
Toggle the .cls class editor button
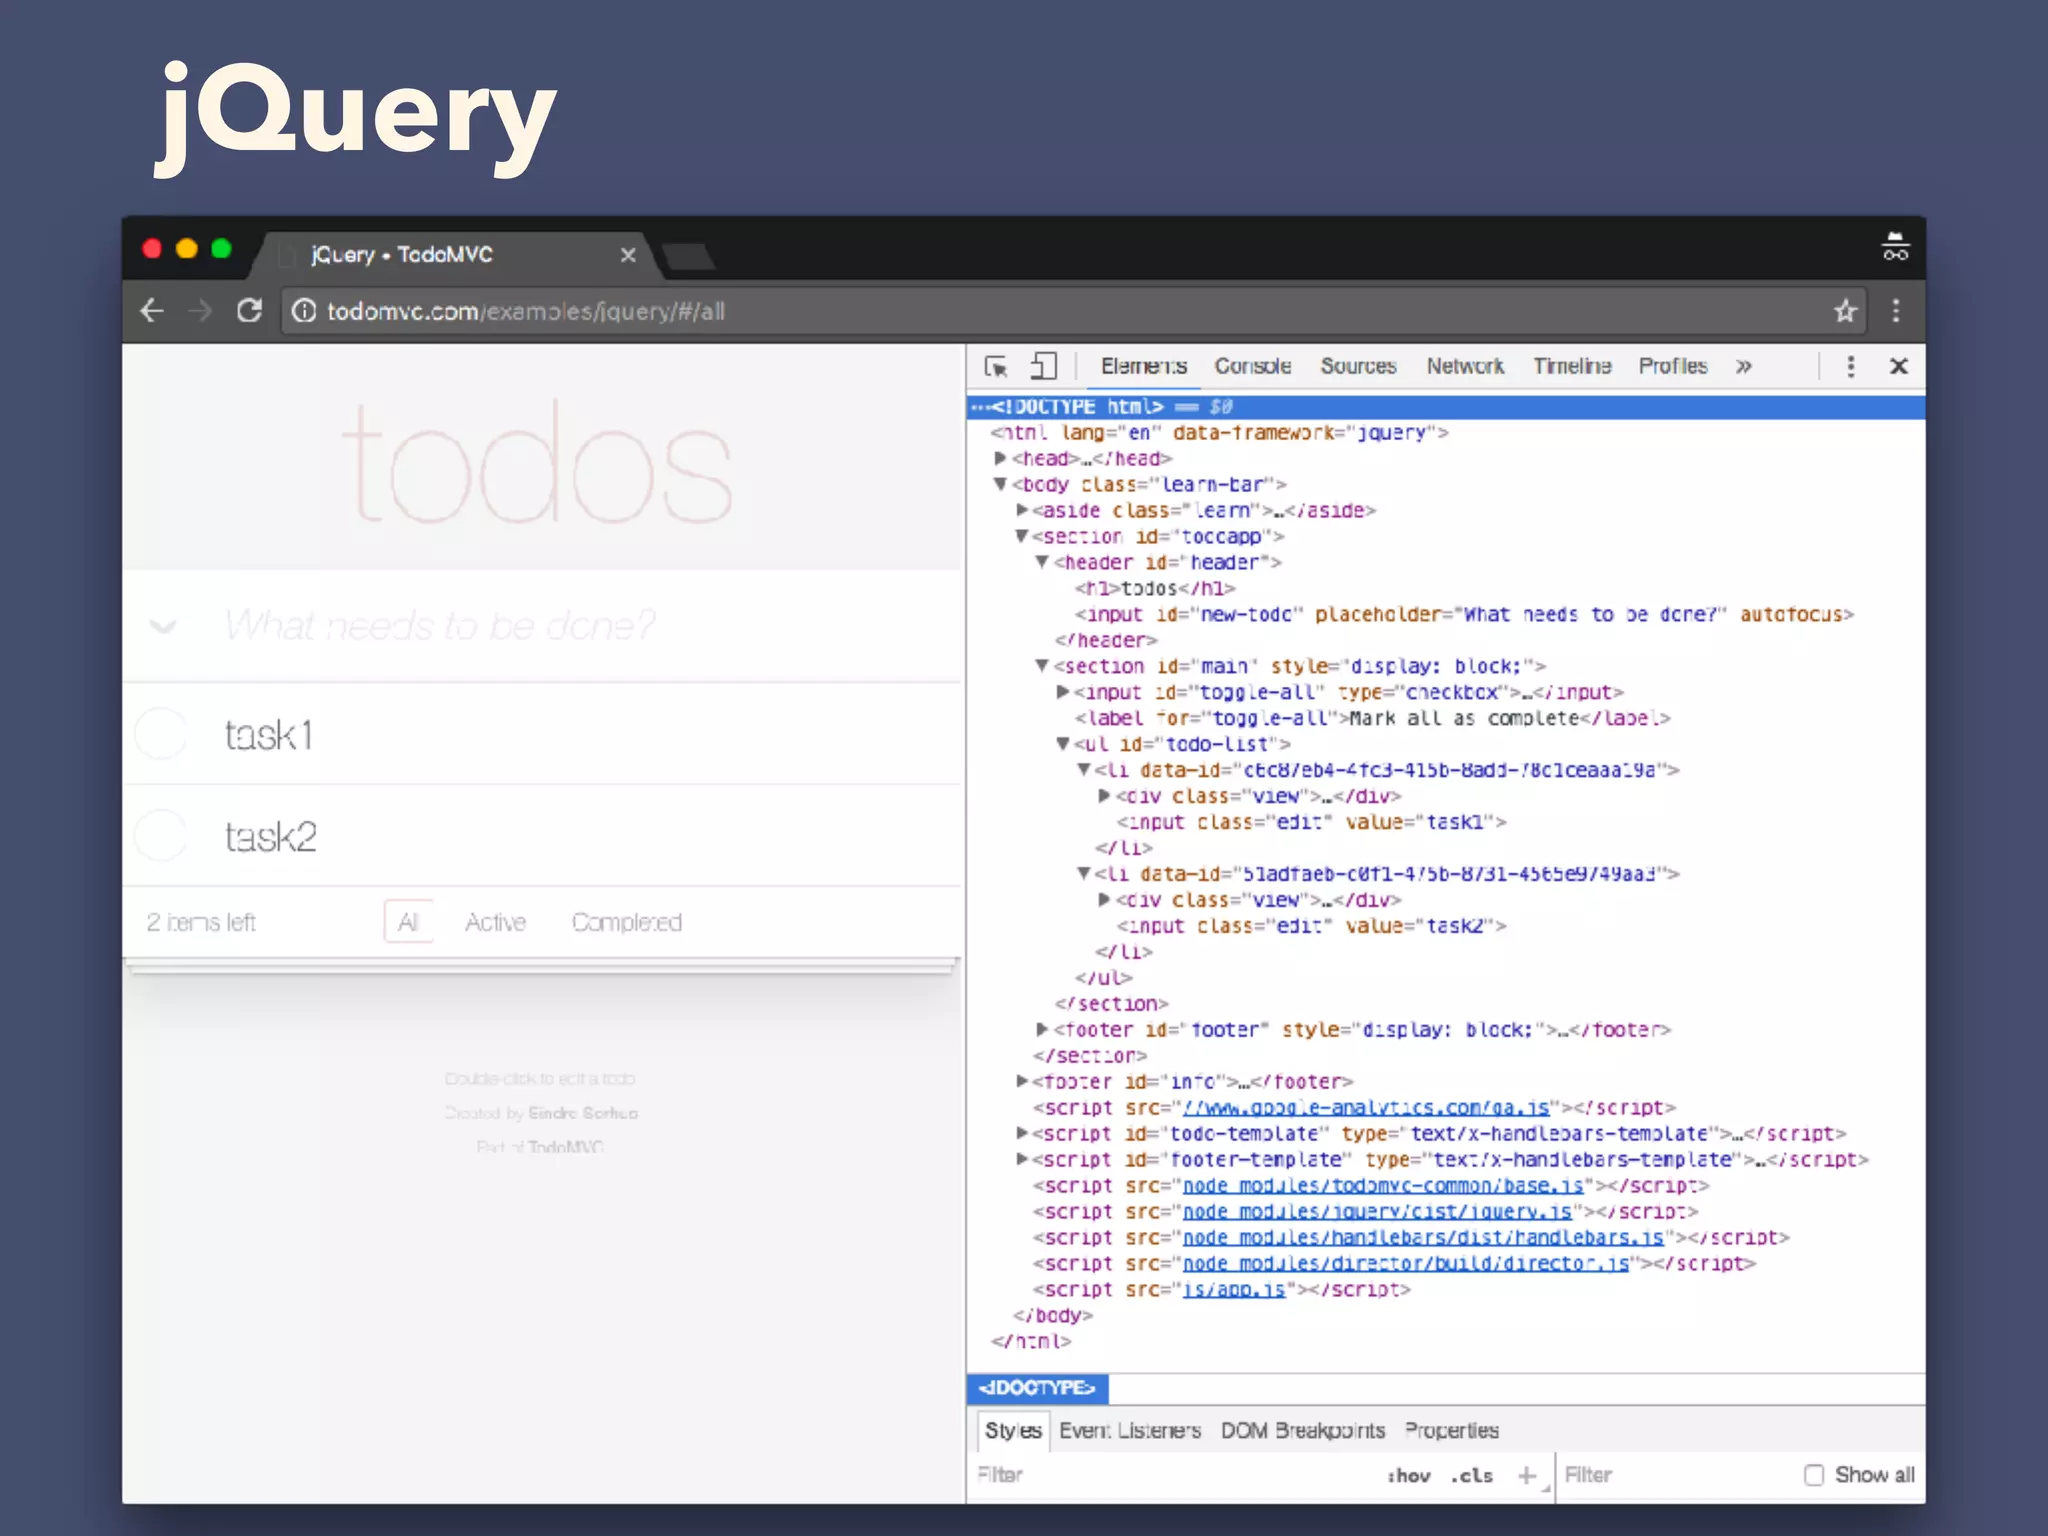1472,1475
